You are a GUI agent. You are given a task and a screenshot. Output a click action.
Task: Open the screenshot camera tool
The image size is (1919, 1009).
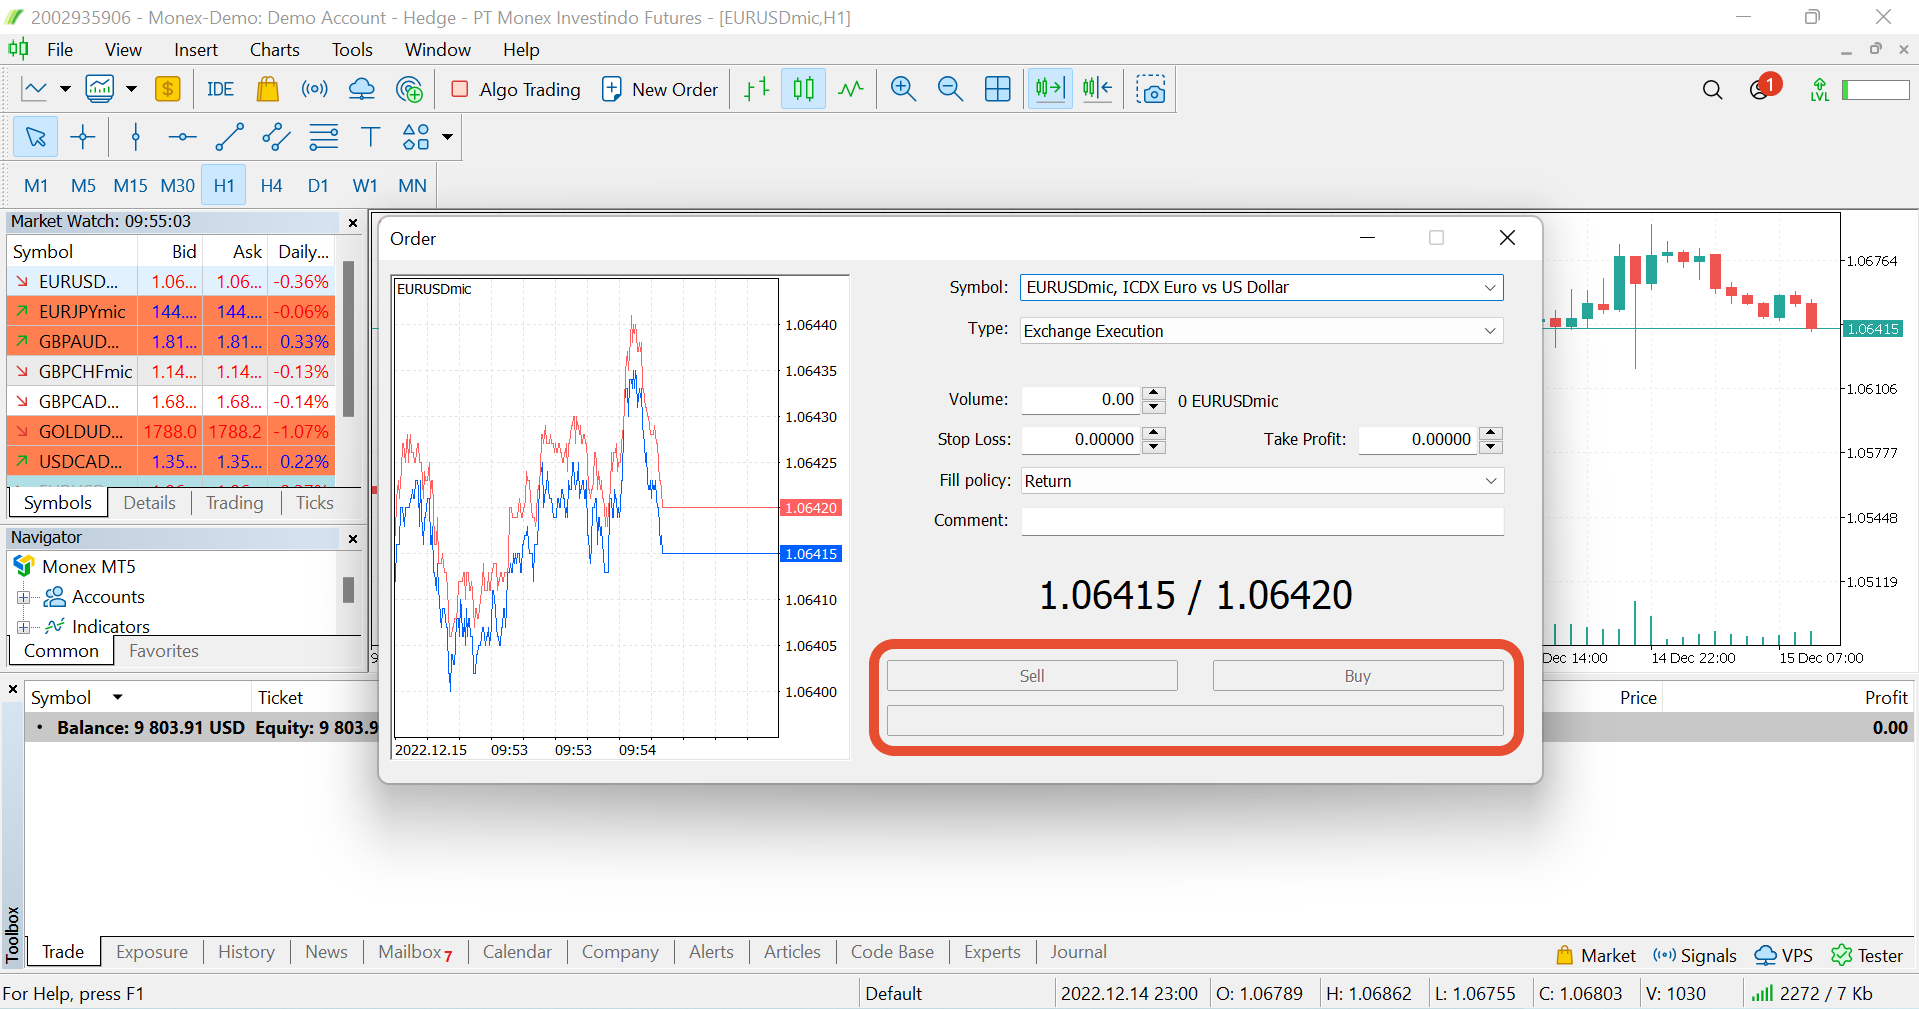coord(1151,89)
